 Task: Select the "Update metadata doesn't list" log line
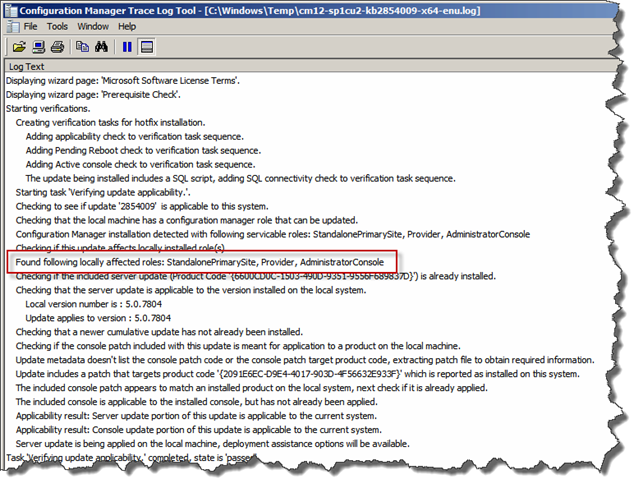(305, 360)
